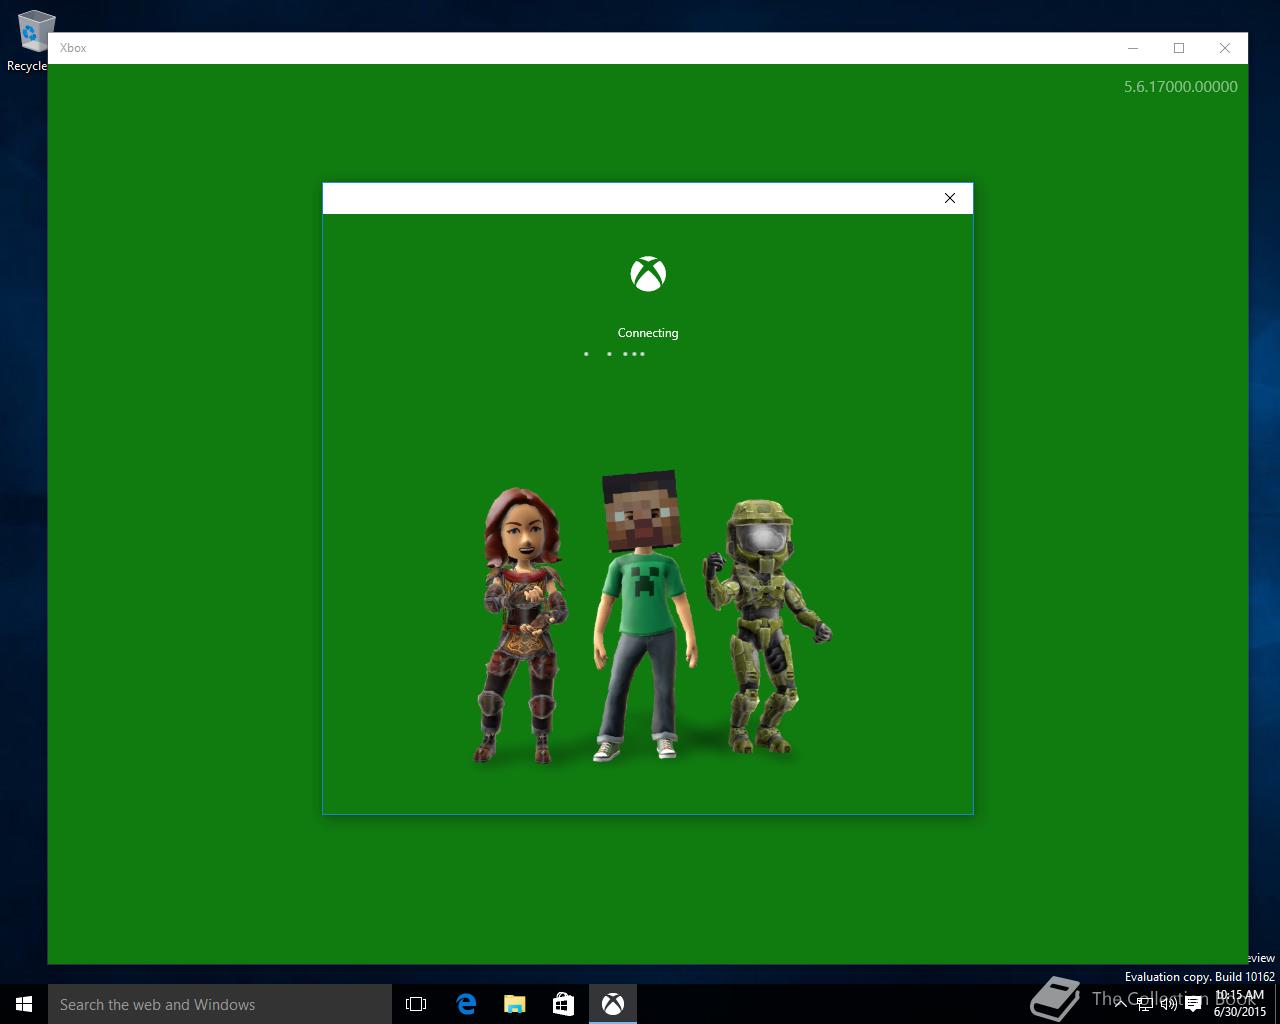Open File Explorer from the taskbar
This screenshot has height=1024, width=1280.
tap(514, 1004)
